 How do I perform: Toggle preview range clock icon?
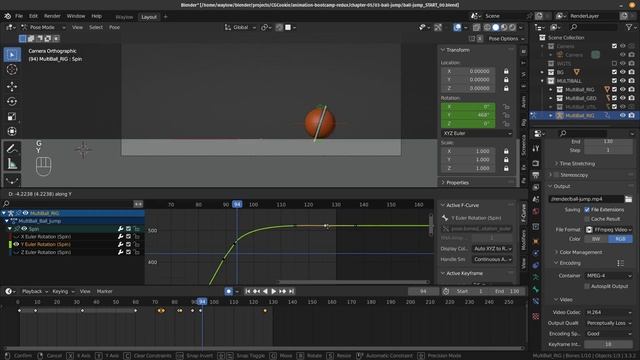pyautogui.click(x=446, y=291)
